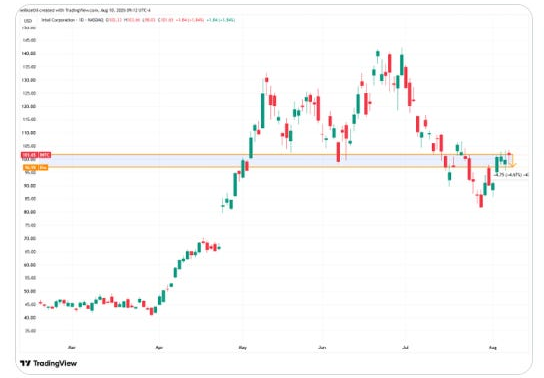Click the 75.00 price axis label
The height and width of the screenshot is (378, 544).
tap(30, 225)
